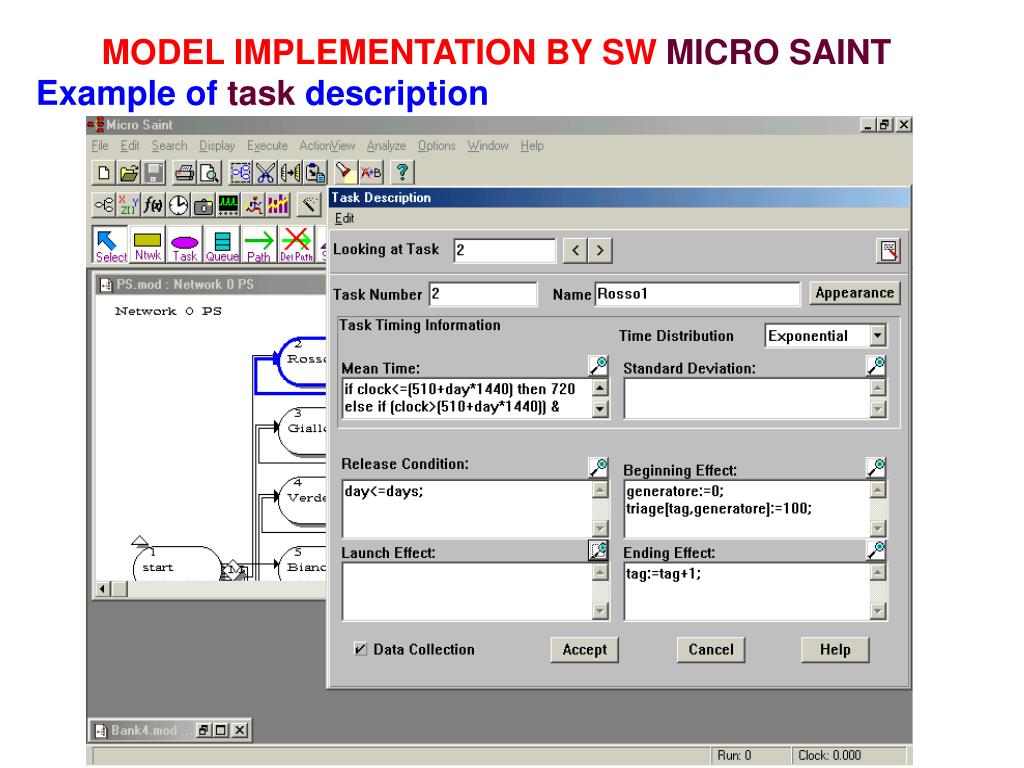Go to previous task with left arrow
Viewport: 1024px width, 768px height.
point(575,250)
